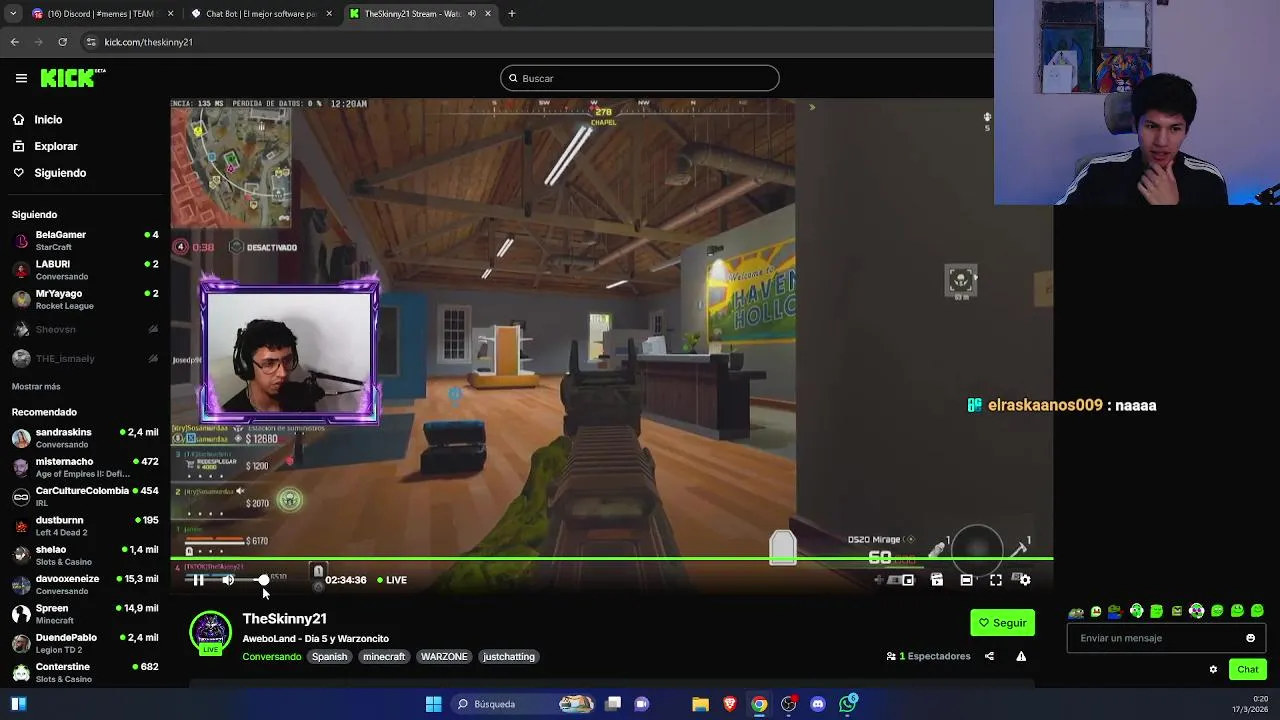Pause the live stream
1280x720 pixels.
pyautogui.click(x=198, y=580)
